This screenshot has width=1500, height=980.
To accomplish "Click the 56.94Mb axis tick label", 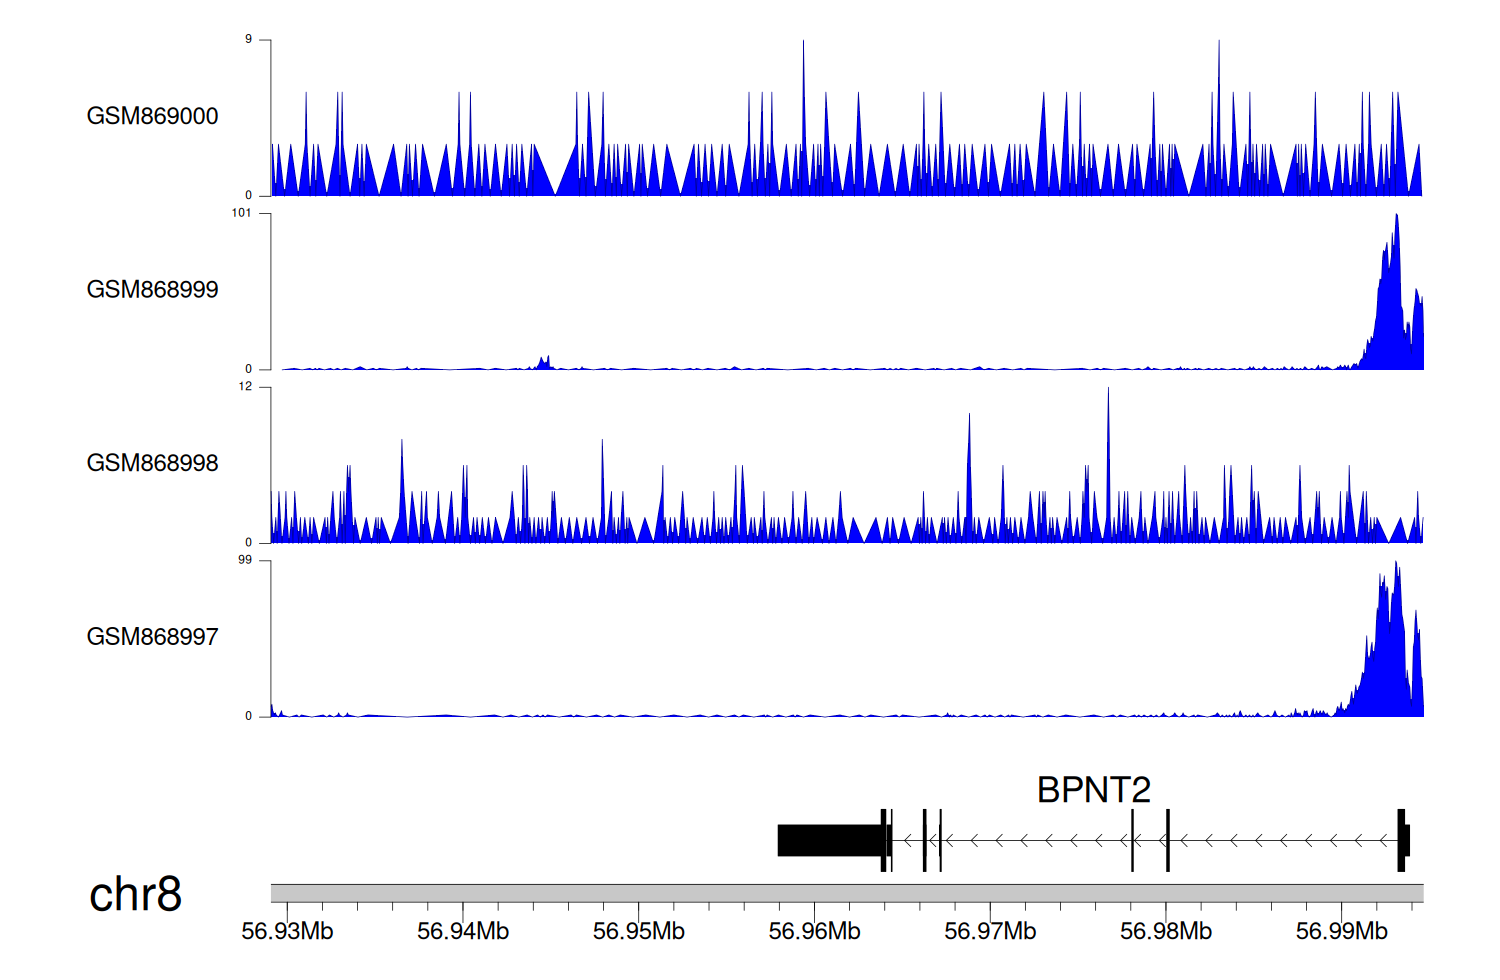I will (x=463, y=931).
